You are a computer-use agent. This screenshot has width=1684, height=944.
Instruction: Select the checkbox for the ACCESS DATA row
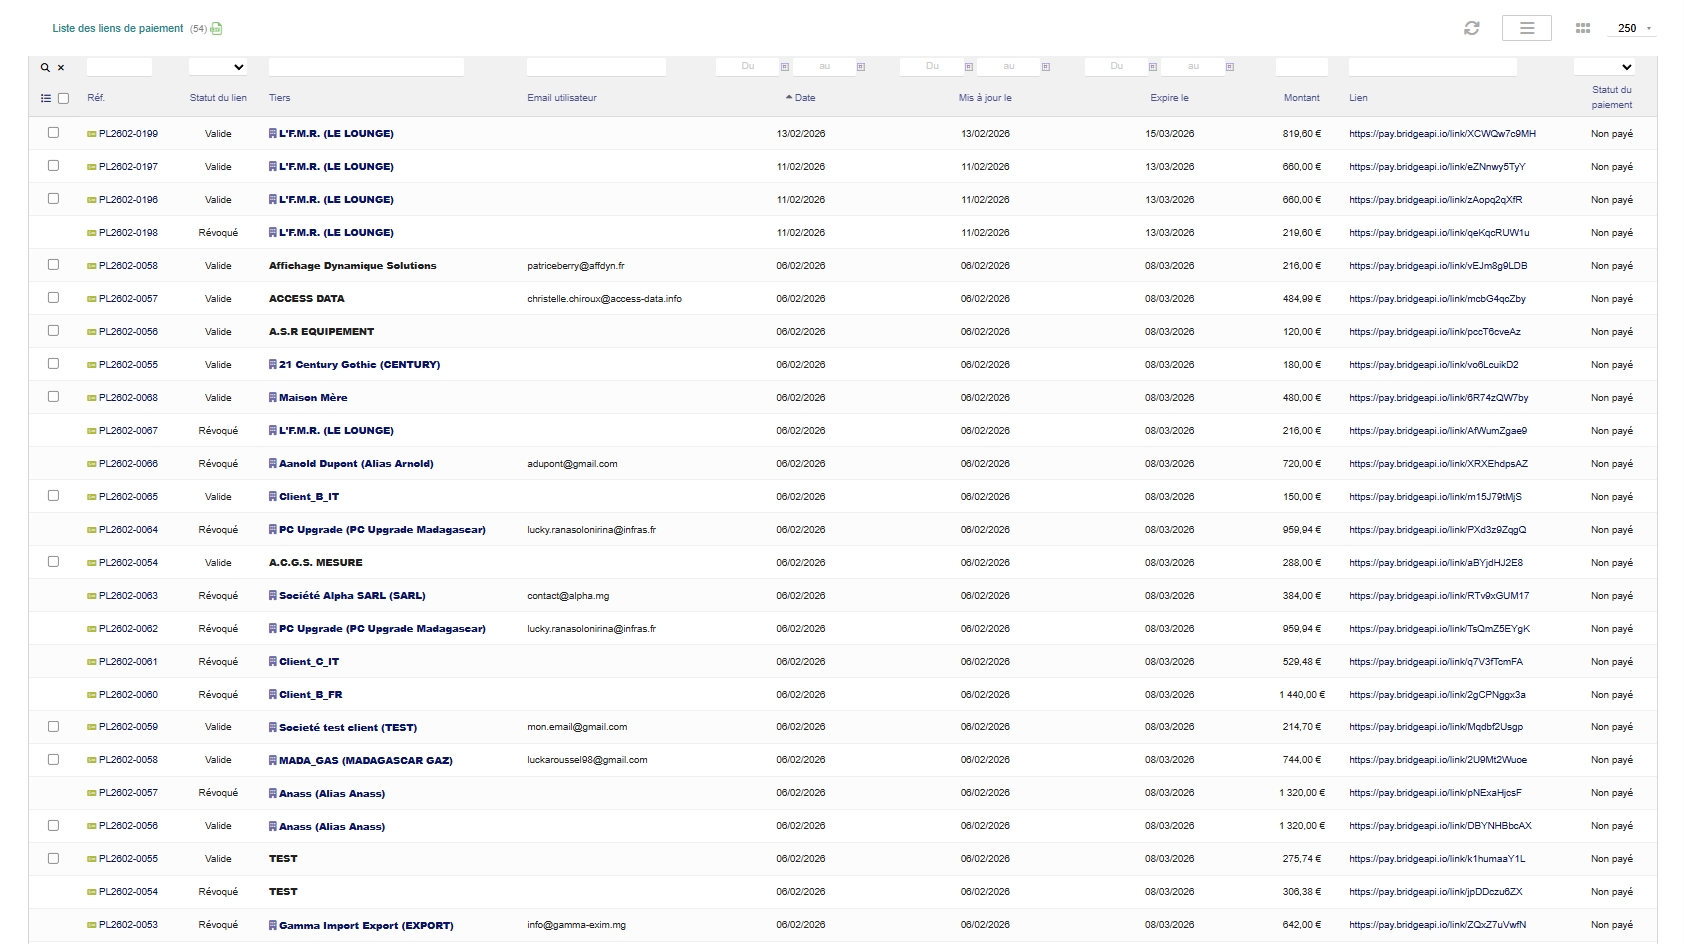[x=54, y=298]
